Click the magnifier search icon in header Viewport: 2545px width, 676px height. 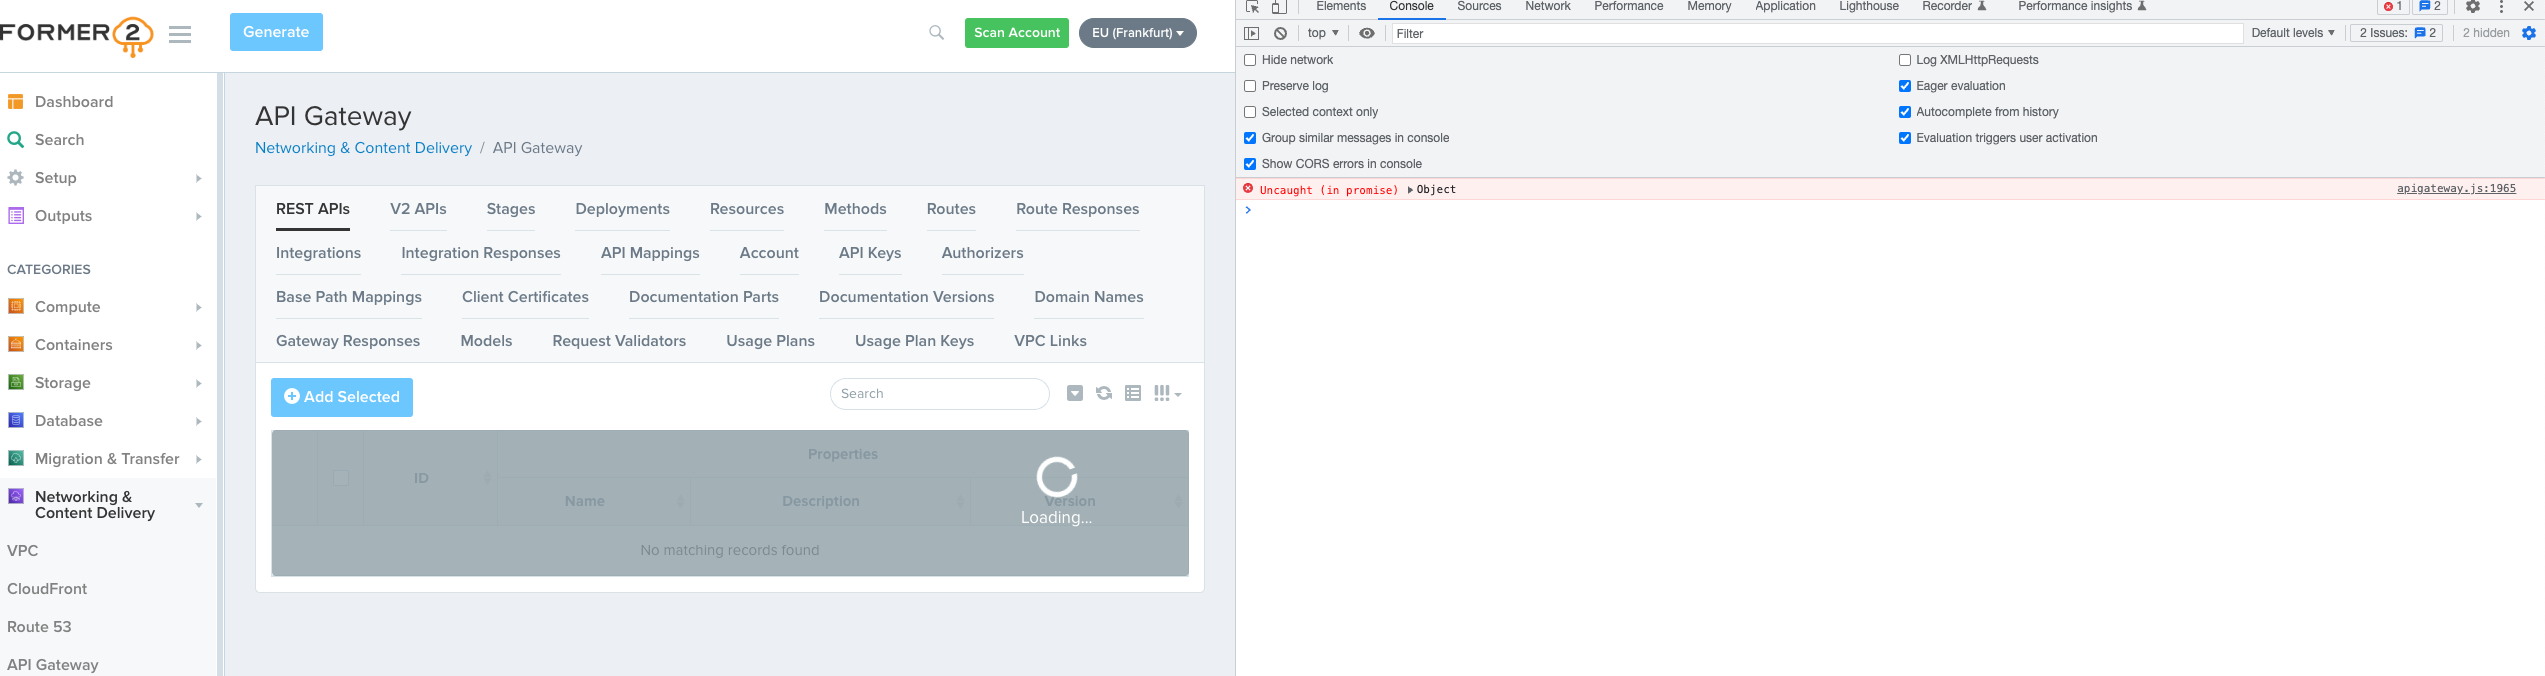(936, 33)
